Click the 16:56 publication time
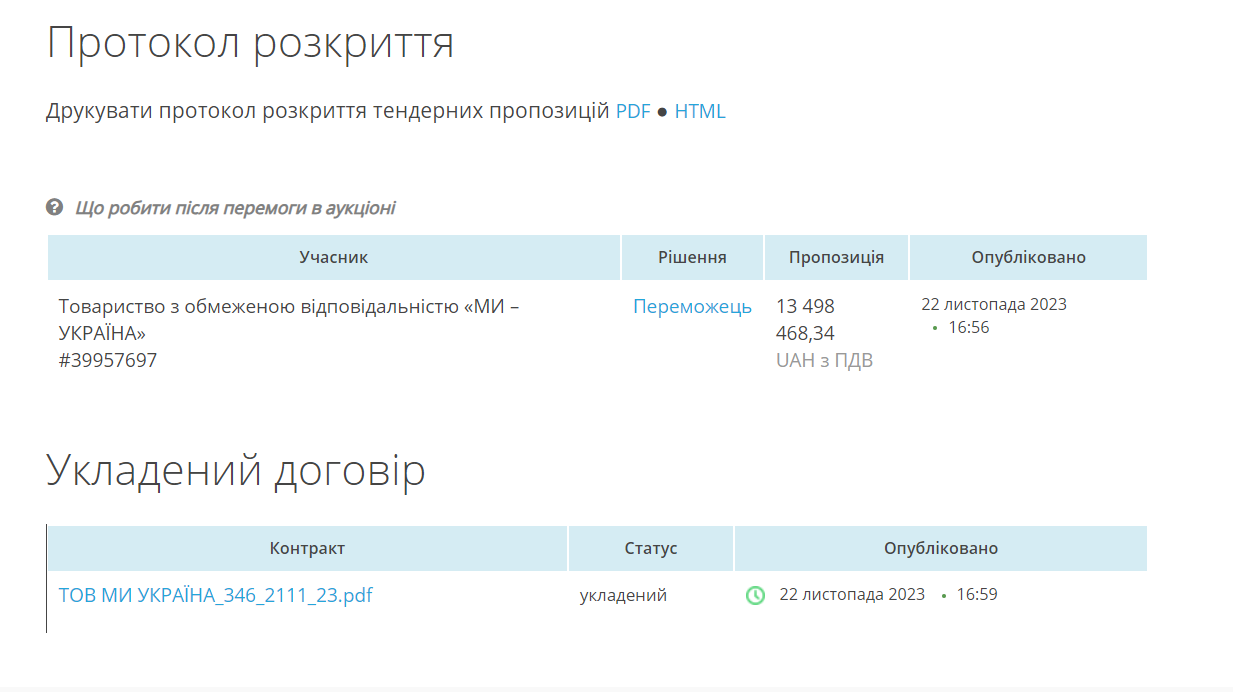This screenshot has width=1233, height=692. (x=967, y=327)
